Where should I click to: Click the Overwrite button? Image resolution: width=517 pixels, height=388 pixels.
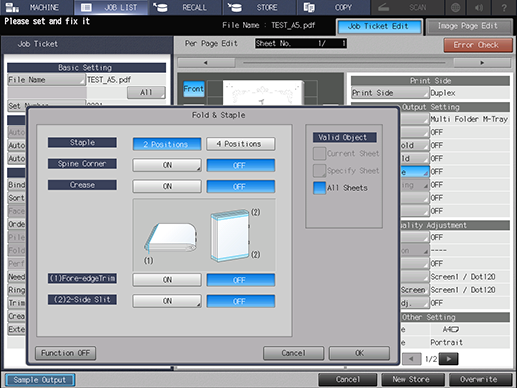click(x=480, y=380)
